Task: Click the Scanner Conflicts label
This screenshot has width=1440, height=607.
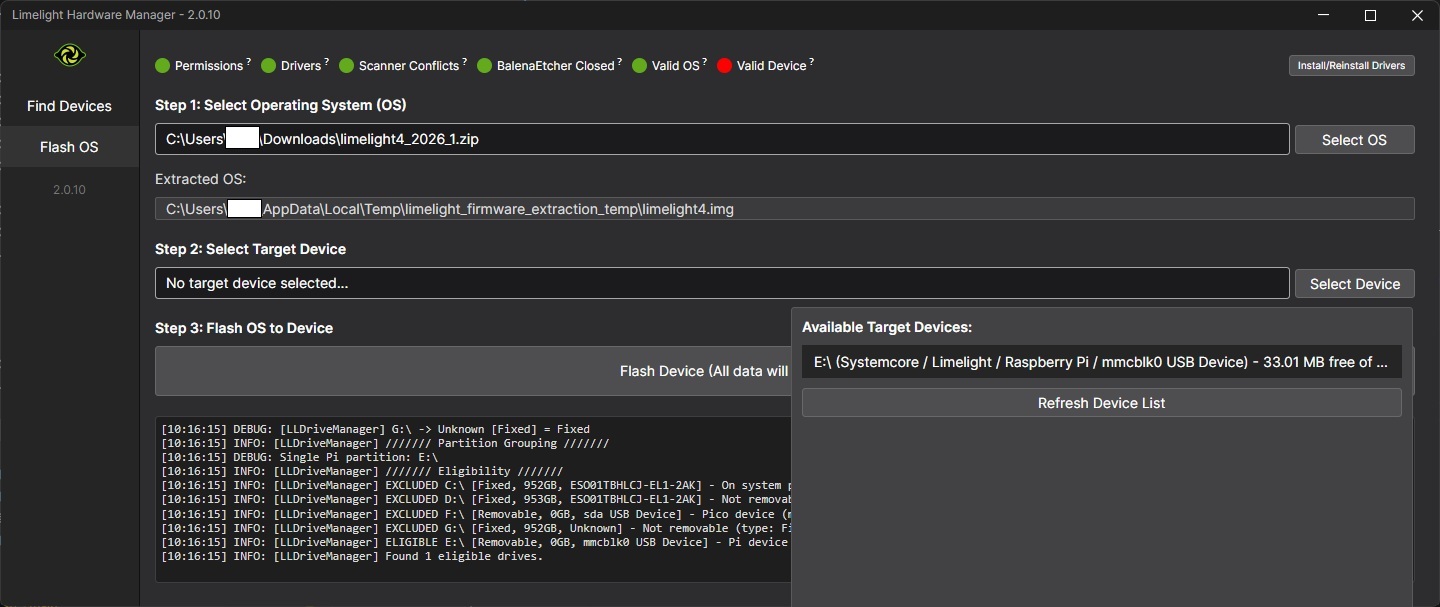Action: point(409,66)
